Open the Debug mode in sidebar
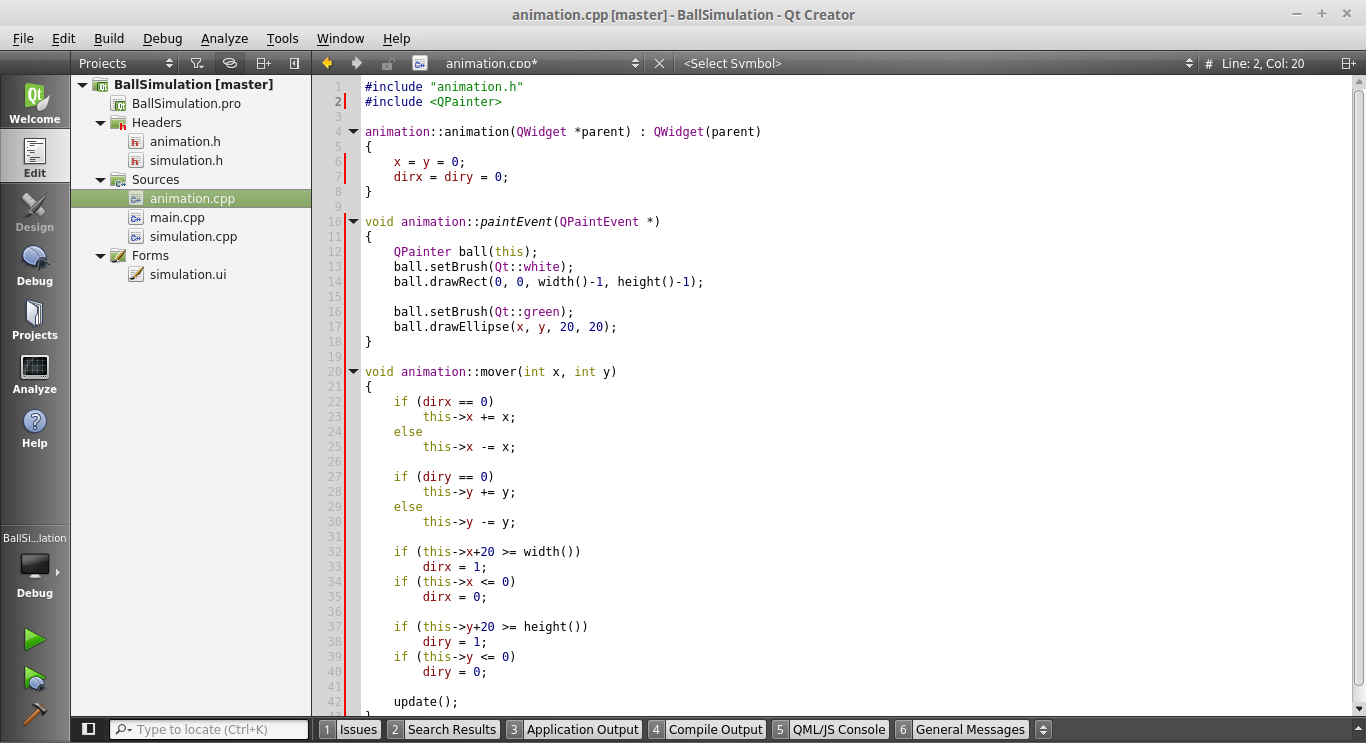This screenshot has width=1366, height=743. 35,265
